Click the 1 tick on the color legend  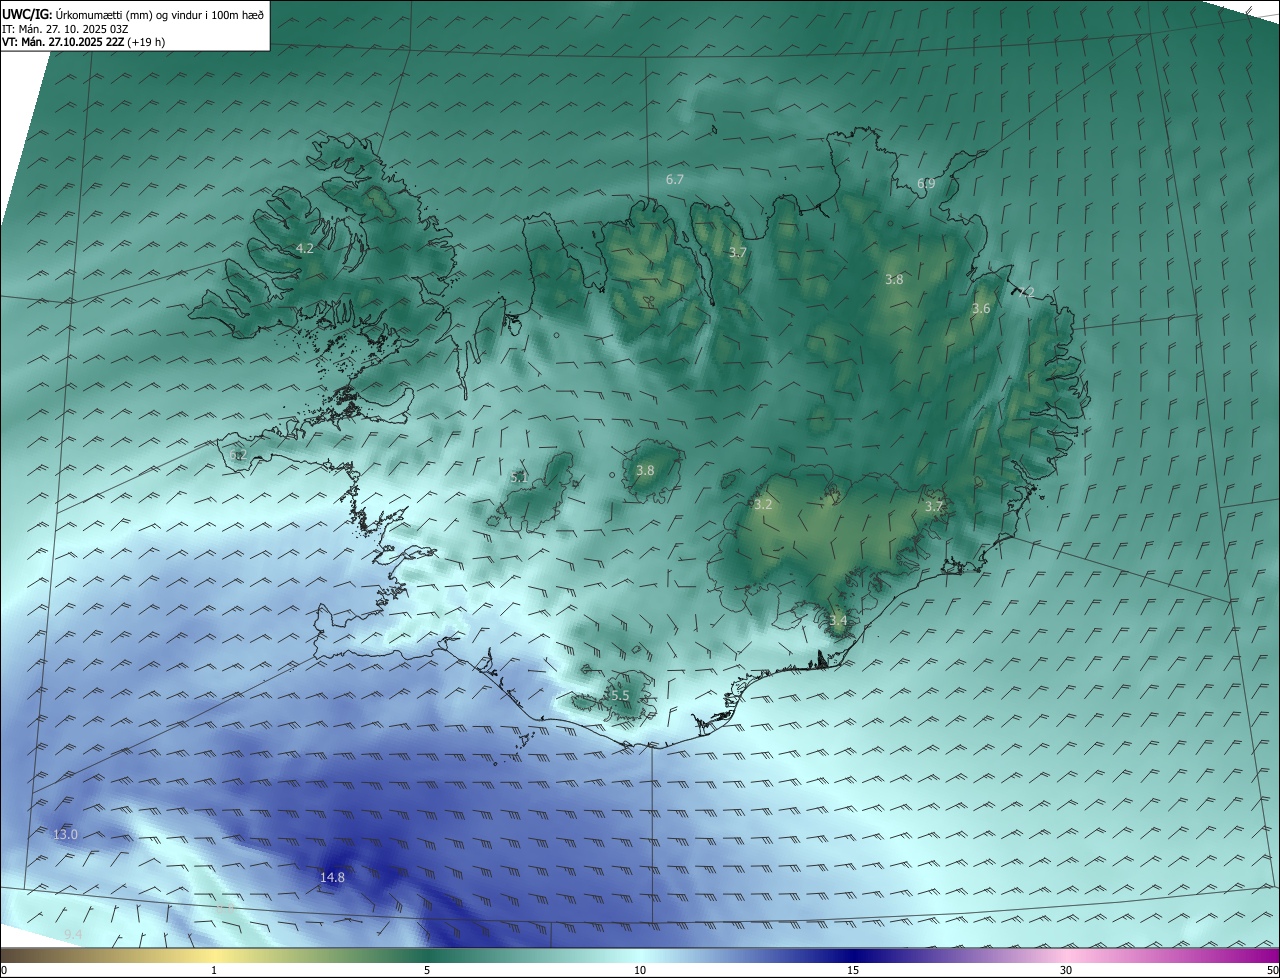[214, 970]
